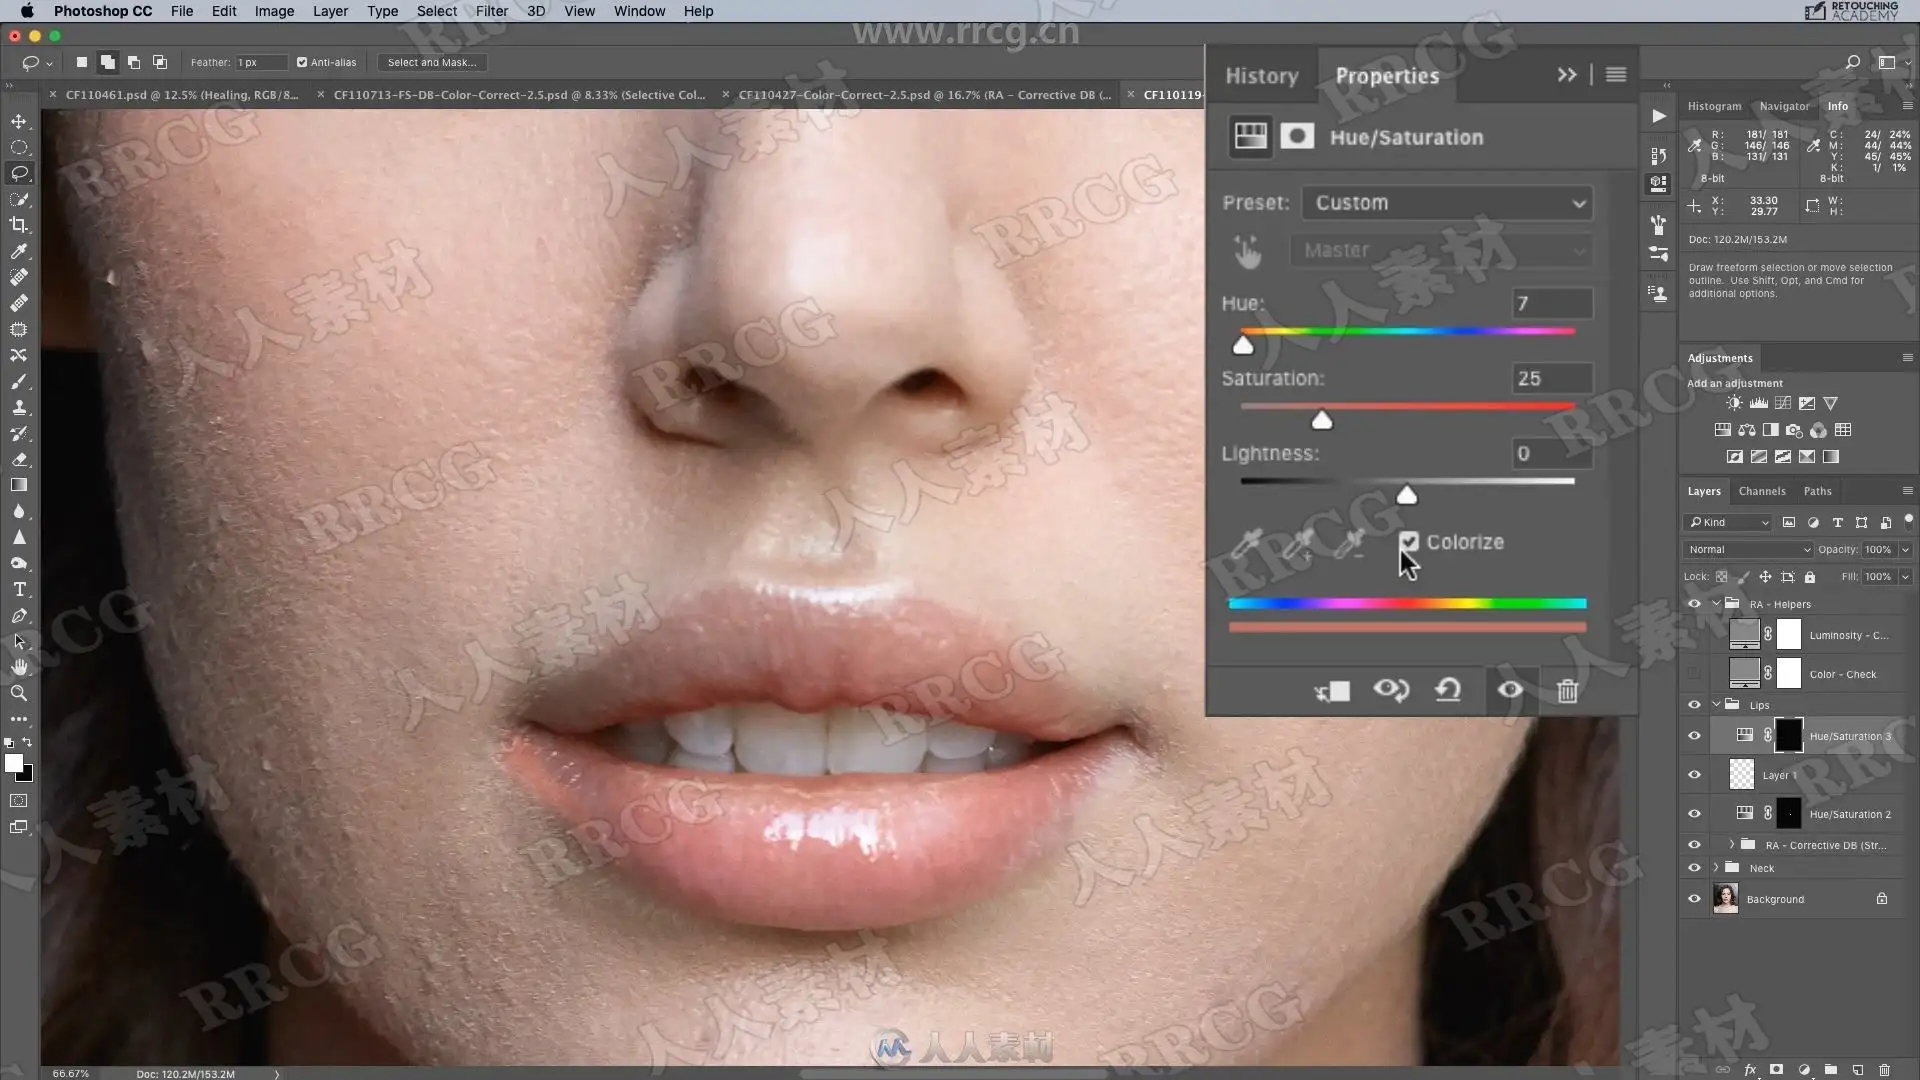
Task: Click the Saturation slider handle
Action: 1322,421
